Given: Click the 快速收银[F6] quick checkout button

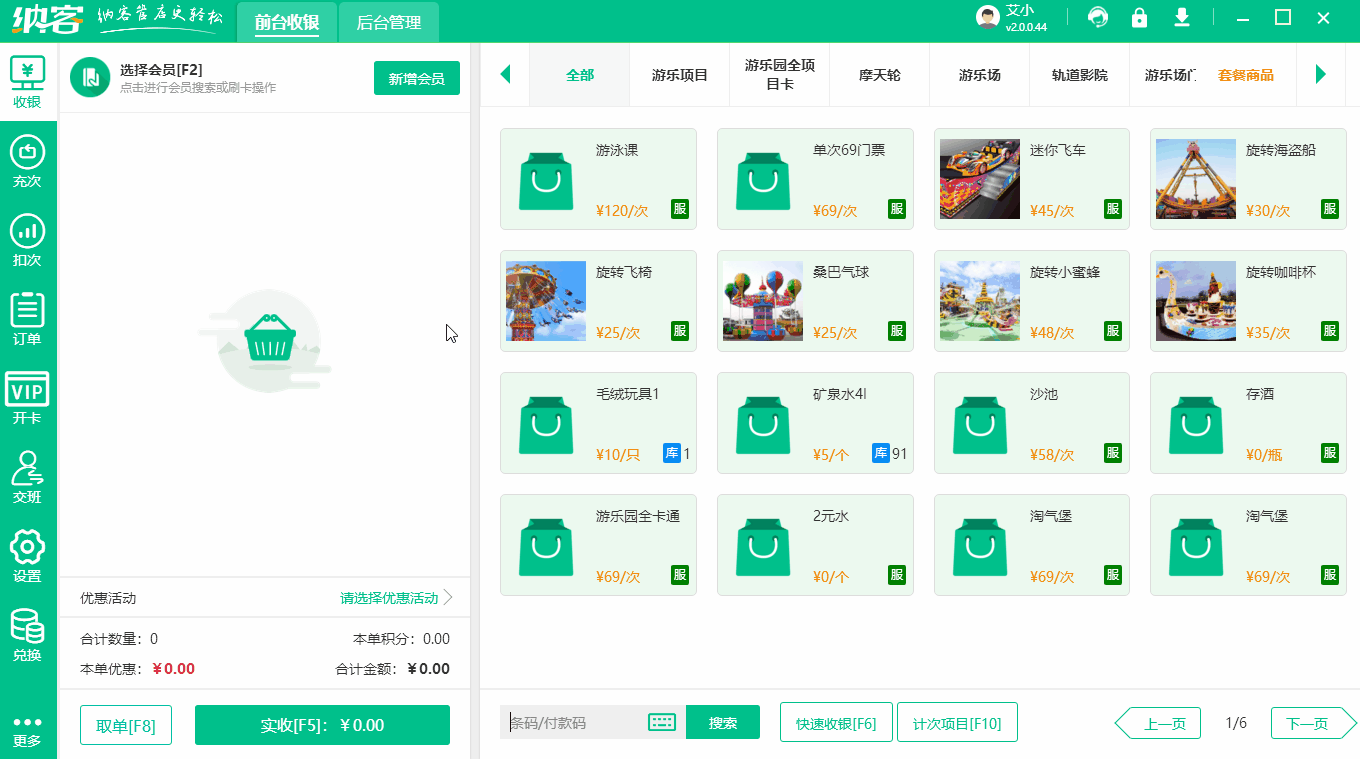Looking at the screenshot, I should pos(836,721).
